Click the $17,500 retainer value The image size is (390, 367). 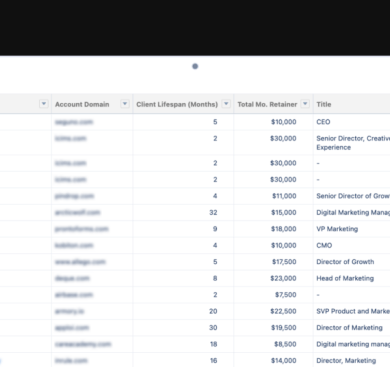point(284,262)
